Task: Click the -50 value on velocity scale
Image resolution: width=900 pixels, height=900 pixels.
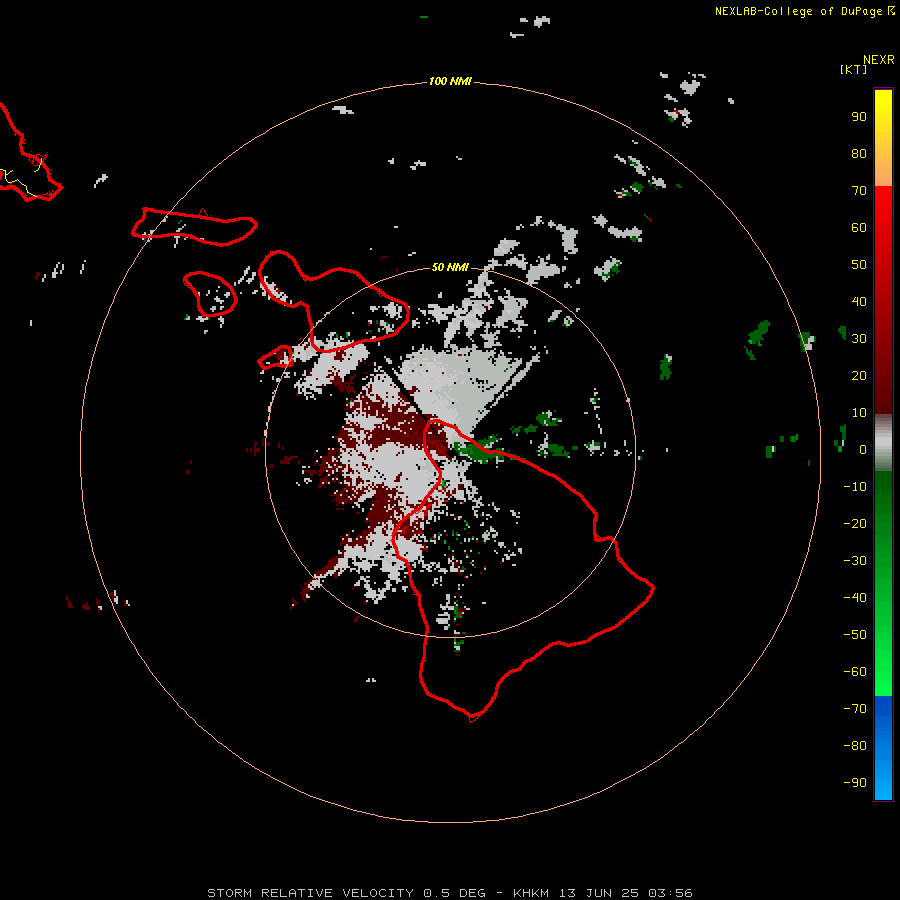Action: click(855, 635)
